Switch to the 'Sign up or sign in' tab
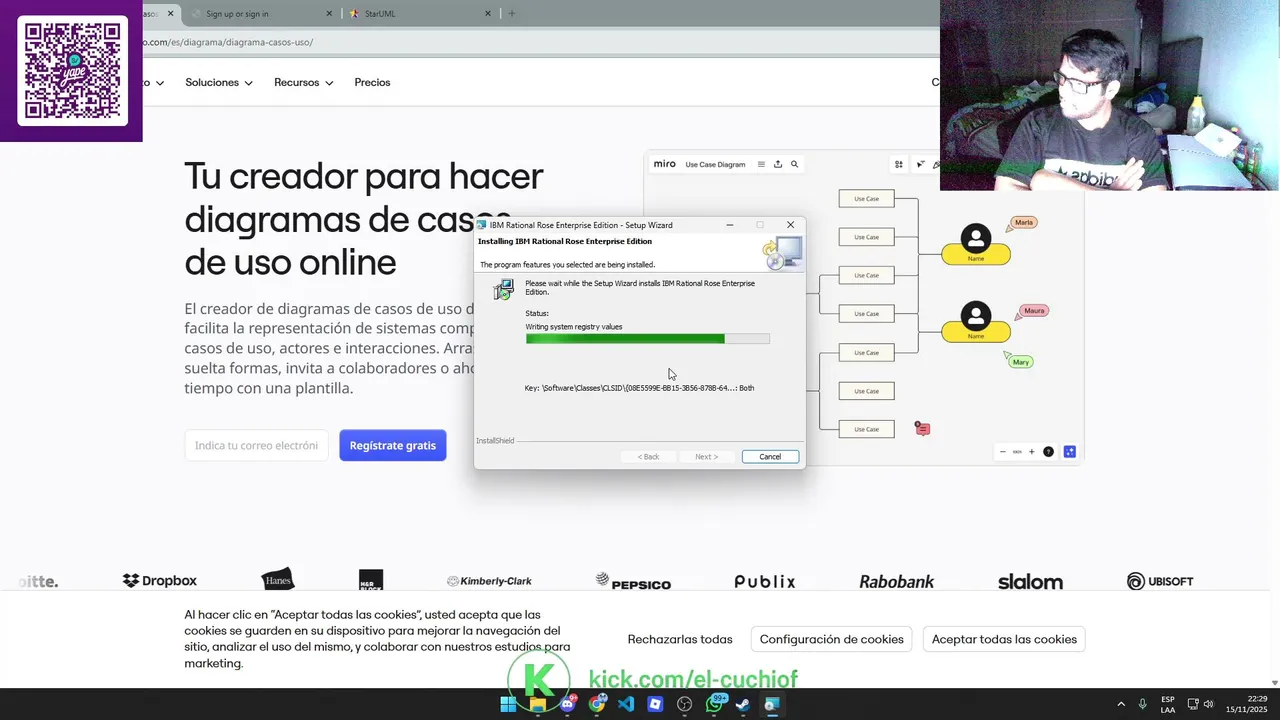The image size is (1280, 720). pyautogui.click(x=260, y=14)
